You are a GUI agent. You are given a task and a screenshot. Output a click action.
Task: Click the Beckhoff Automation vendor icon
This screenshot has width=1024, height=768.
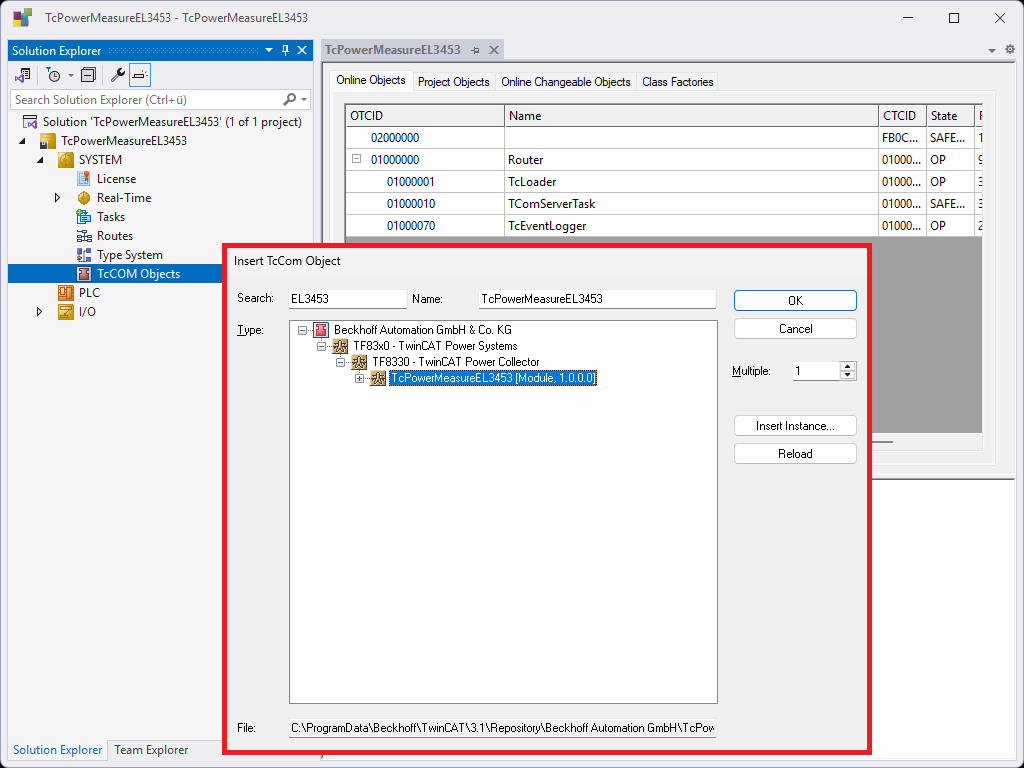321,330
